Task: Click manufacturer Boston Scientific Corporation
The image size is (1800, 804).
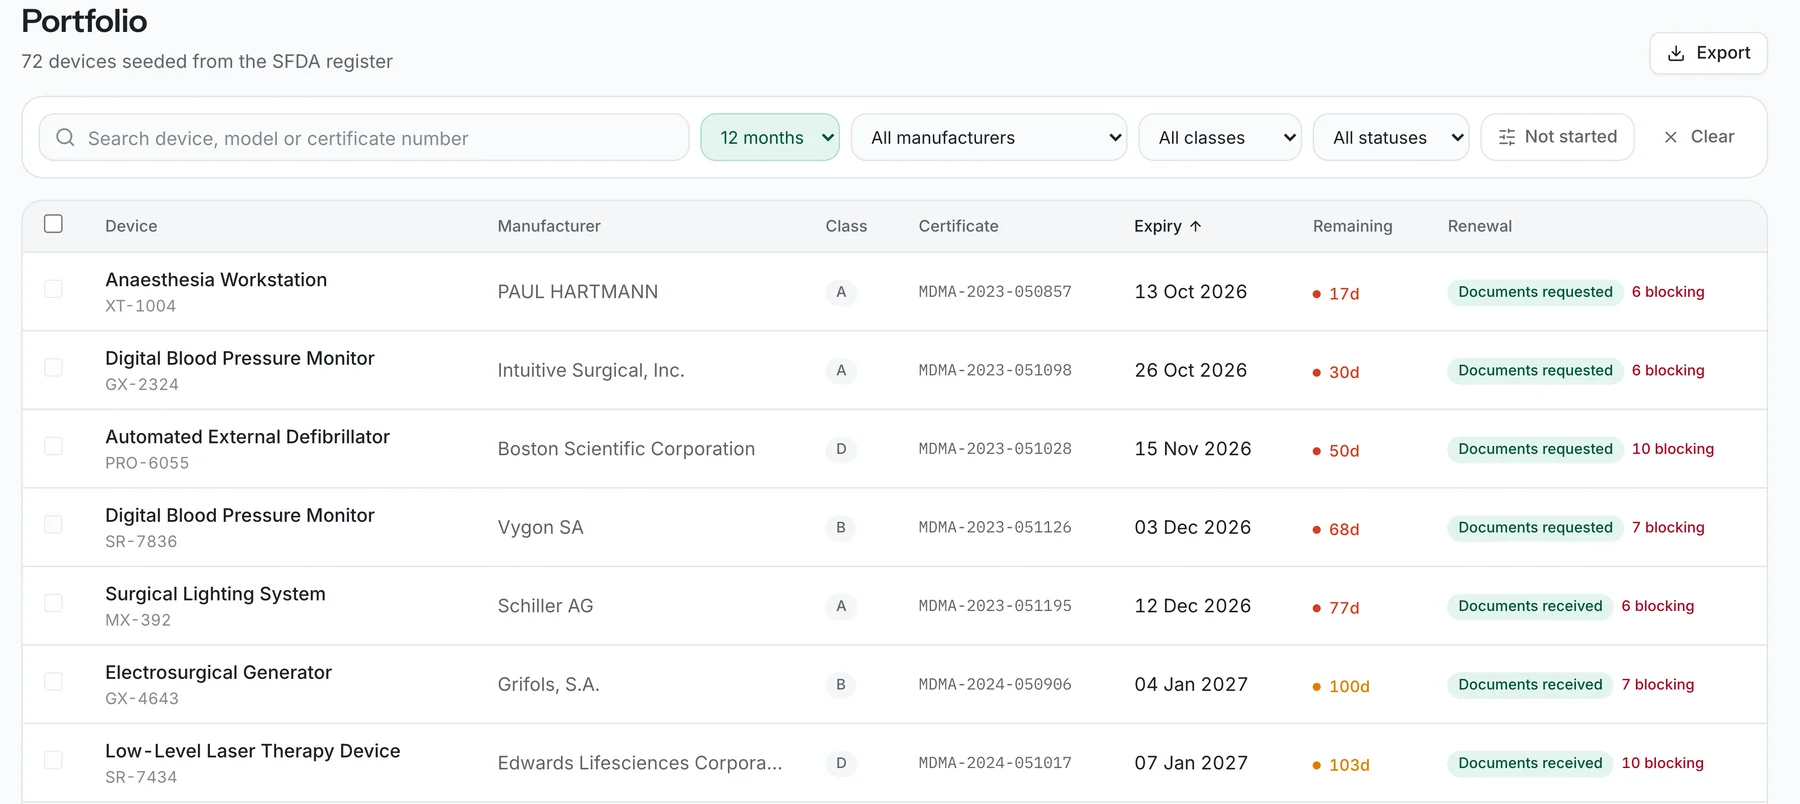Action: click(x=626, y=449)
